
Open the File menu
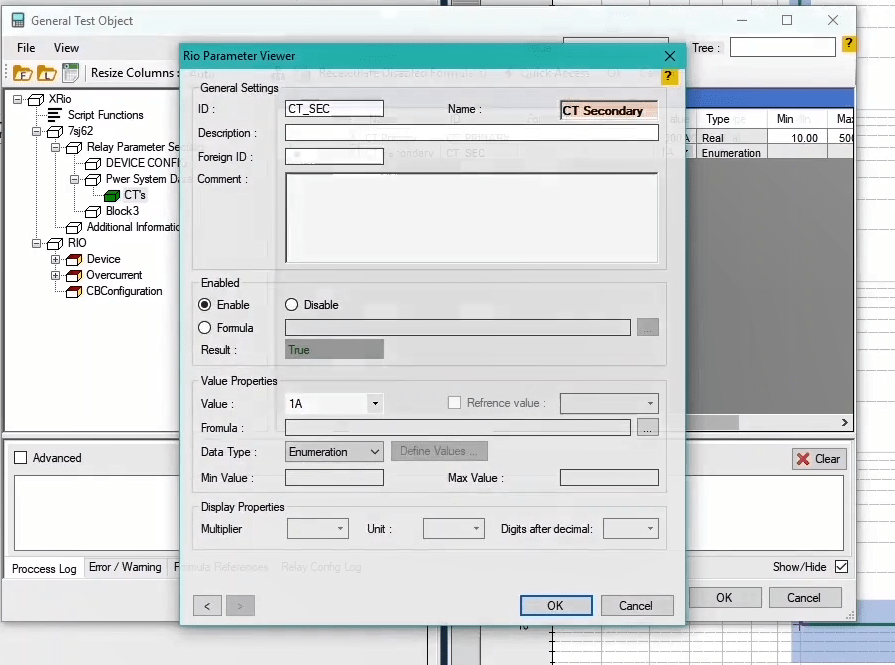[26, 48]
